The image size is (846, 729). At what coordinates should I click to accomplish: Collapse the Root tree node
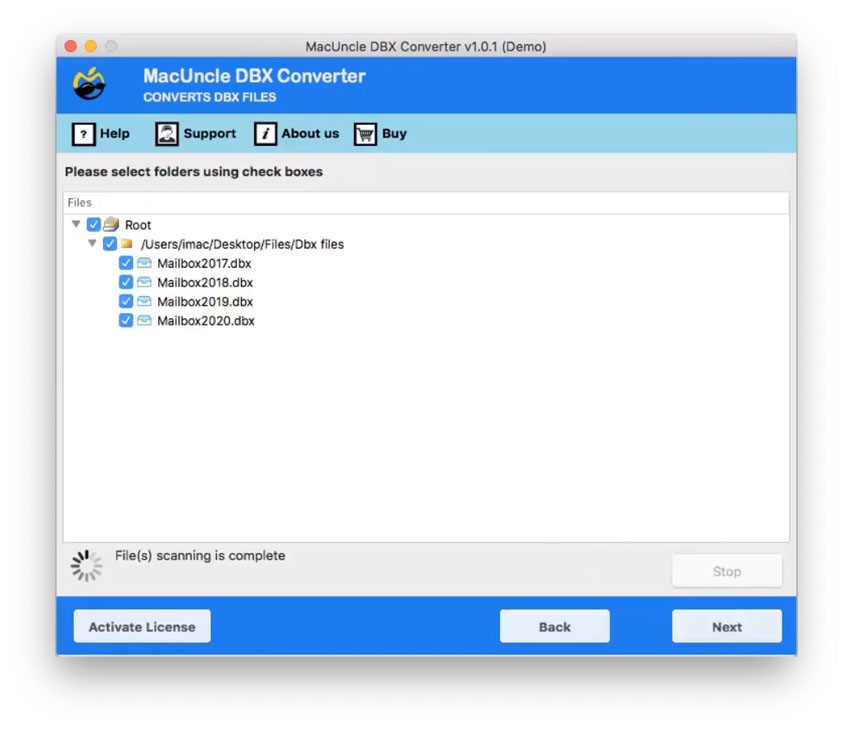76,224
